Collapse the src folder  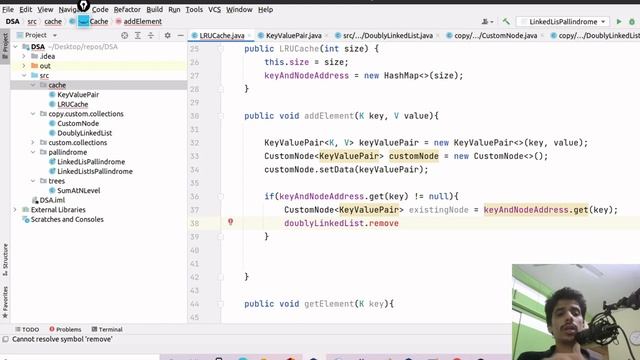pos(24,76)
